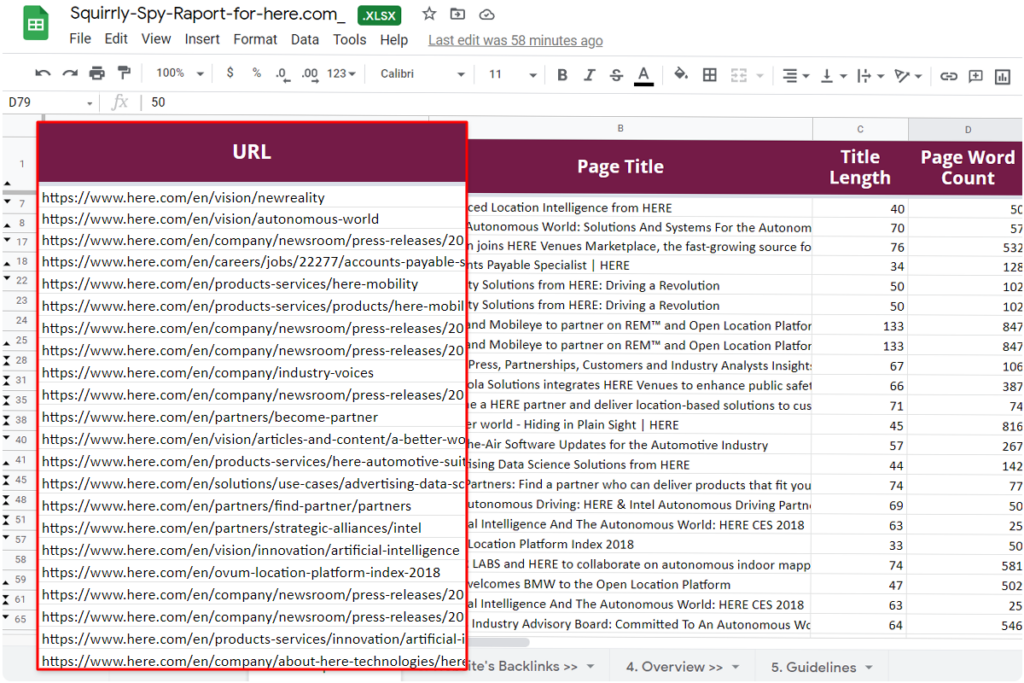Screen dimensions: 1024x683
Task: Switch to the Overview sheet tab
Action: [674, 667]
